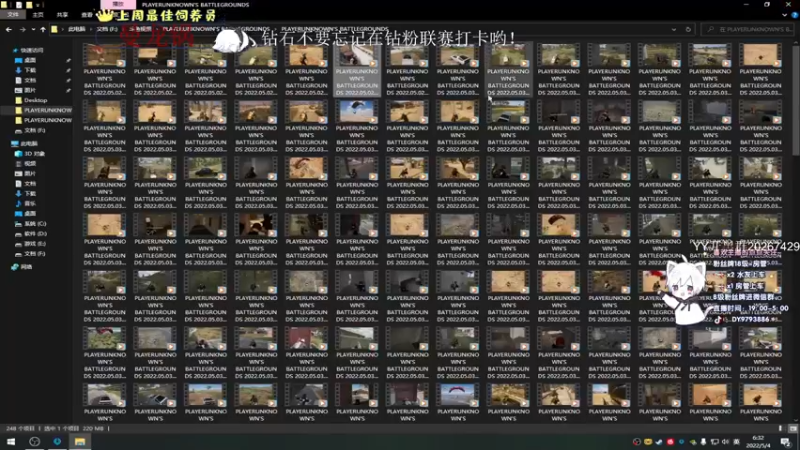Open the last PLAYERUNKNOWN'S BATTLEGROUNDS breadcrumb
Viewport: 800px width, 450px height.
click(335, 29)
